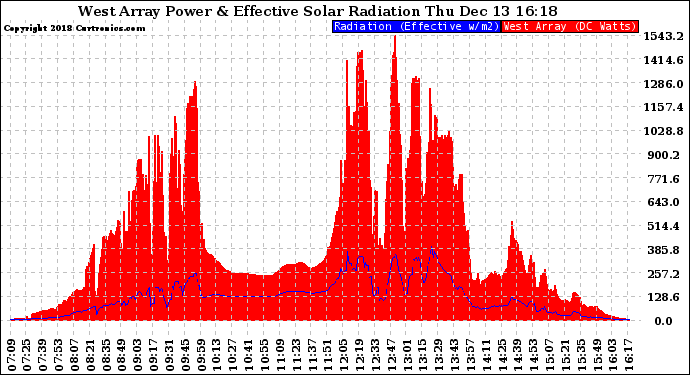Click the 14:39 time label
The image size is (690, 375).
(x=517, y=355)
